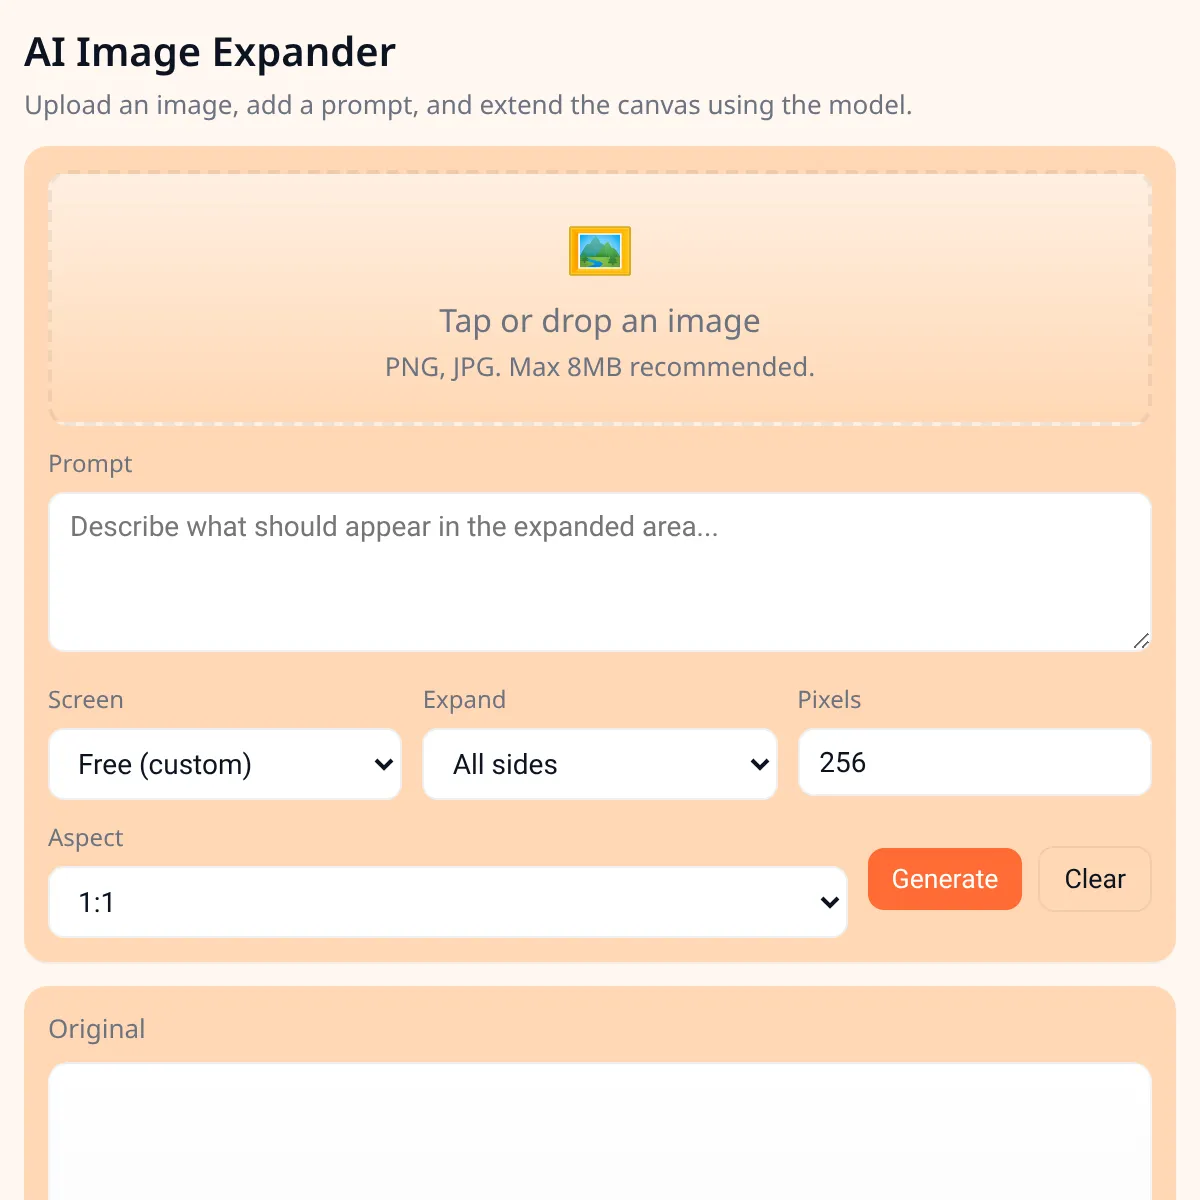Click the "AI Image Expander" heading

click(210, 53)
